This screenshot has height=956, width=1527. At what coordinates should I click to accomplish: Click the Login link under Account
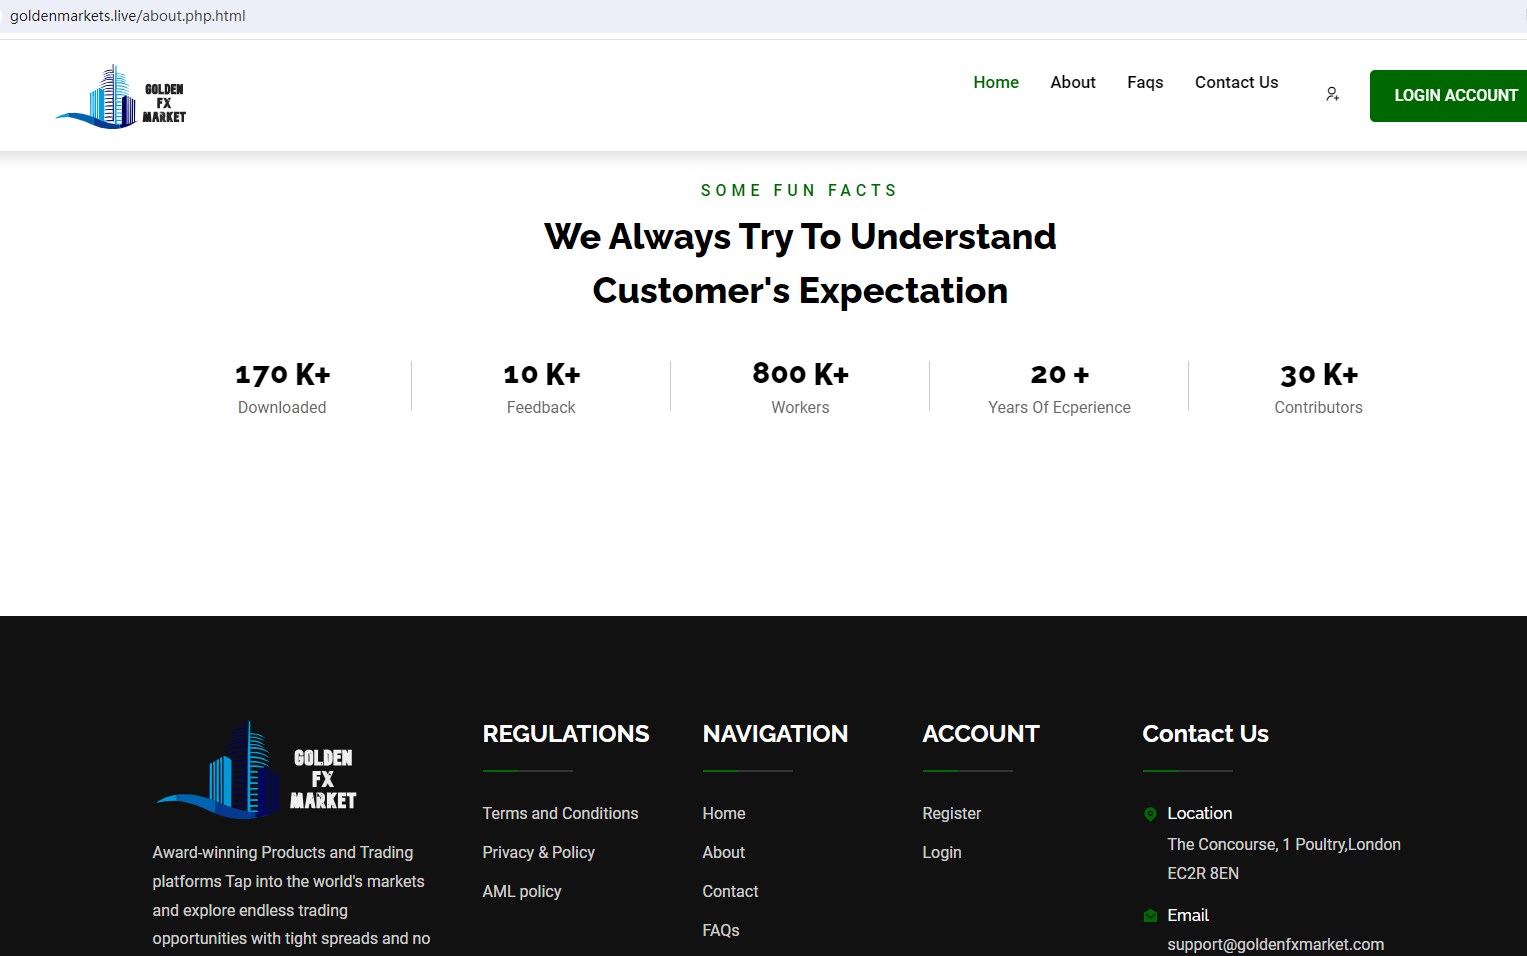point(942,852)
